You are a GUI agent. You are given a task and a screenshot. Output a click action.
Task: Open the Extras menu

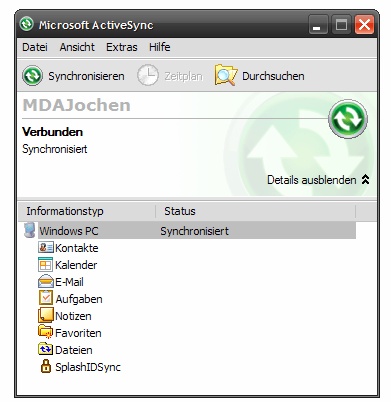tap(122, 47)
